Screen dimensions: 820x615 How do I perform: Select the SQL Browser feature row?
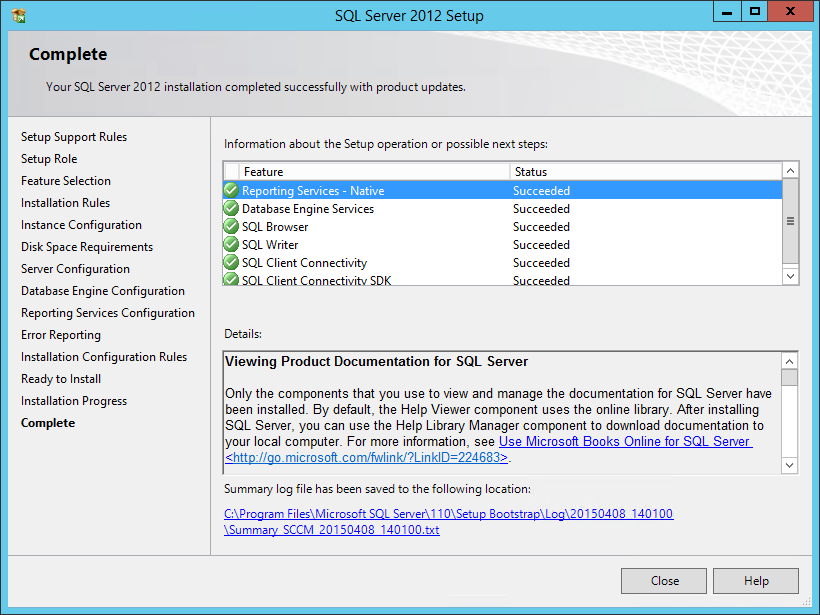coord(503,226)
